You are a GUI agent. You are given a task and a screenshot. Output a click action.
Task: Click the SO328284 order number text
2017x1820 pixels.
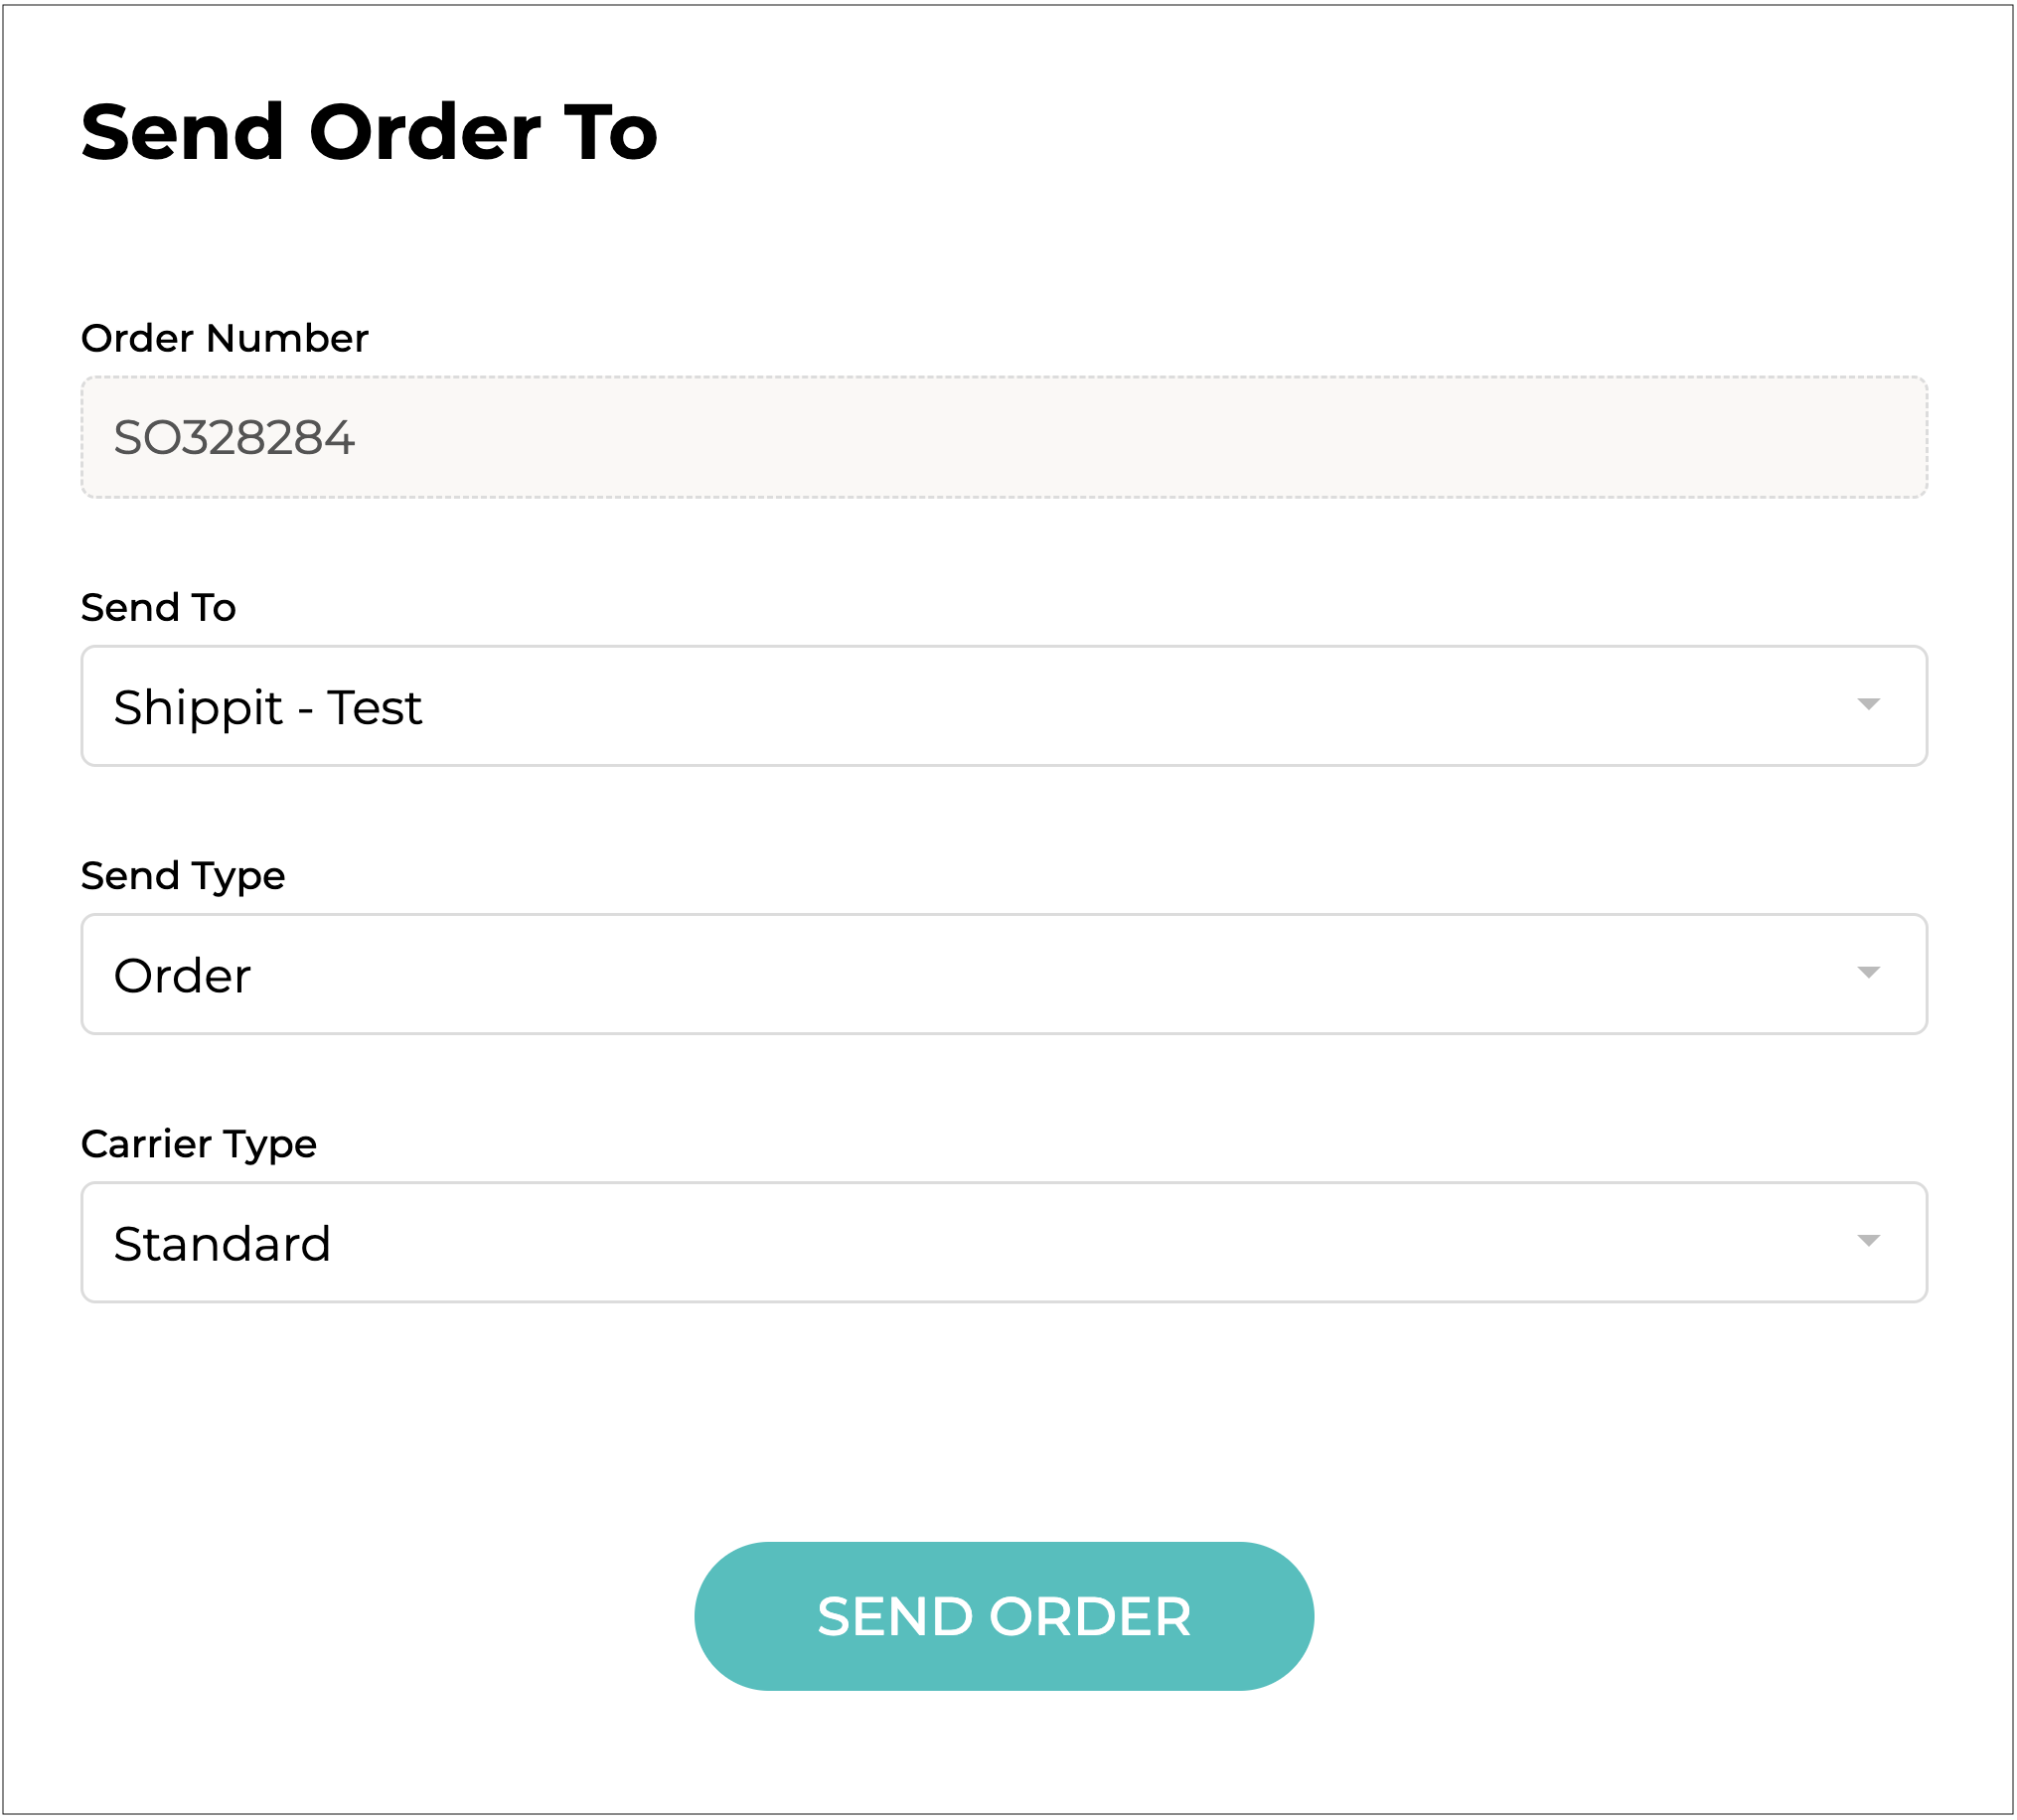234,438
